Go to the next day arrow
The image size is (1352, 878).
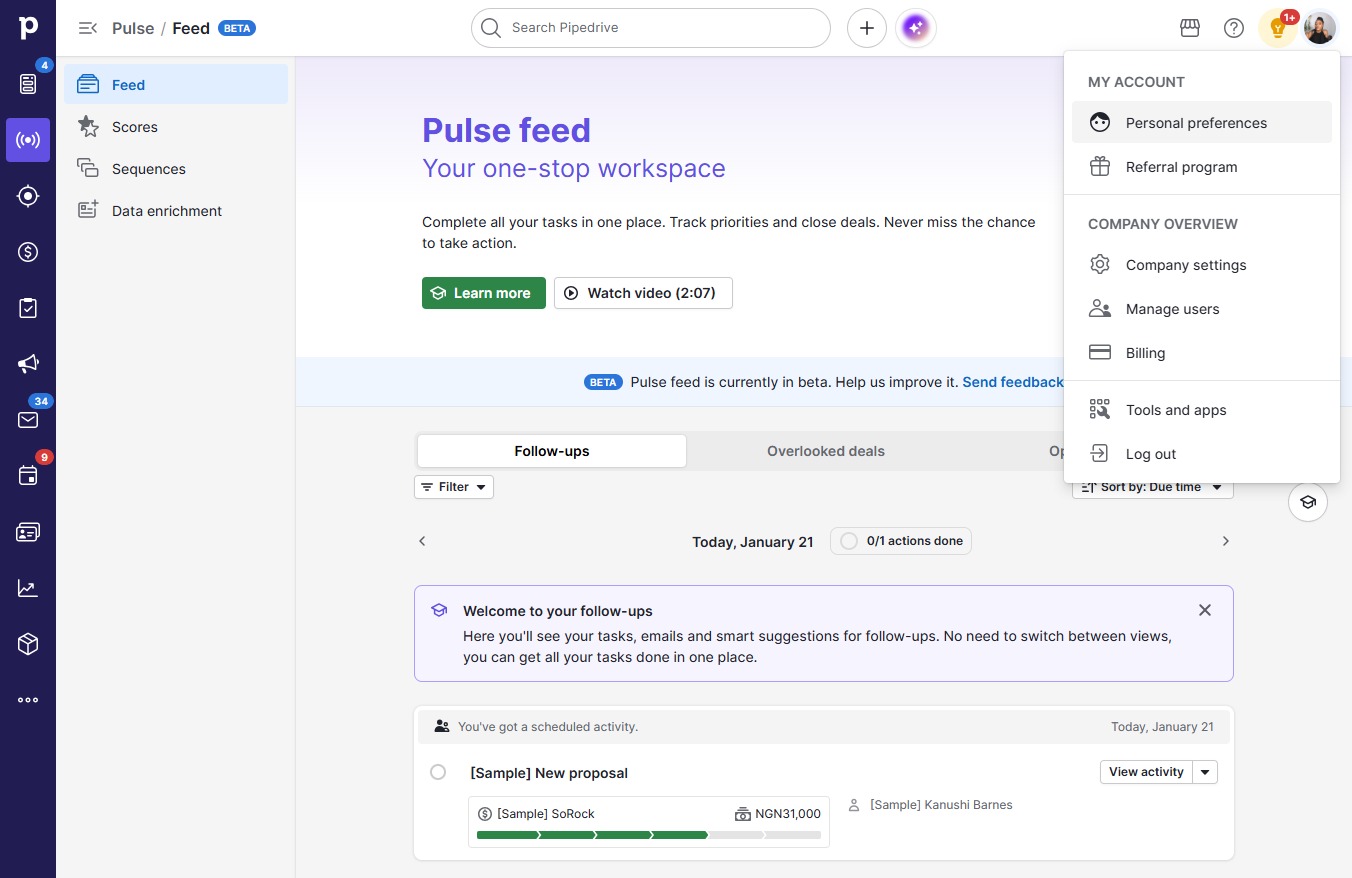[x=1226, y=541]
